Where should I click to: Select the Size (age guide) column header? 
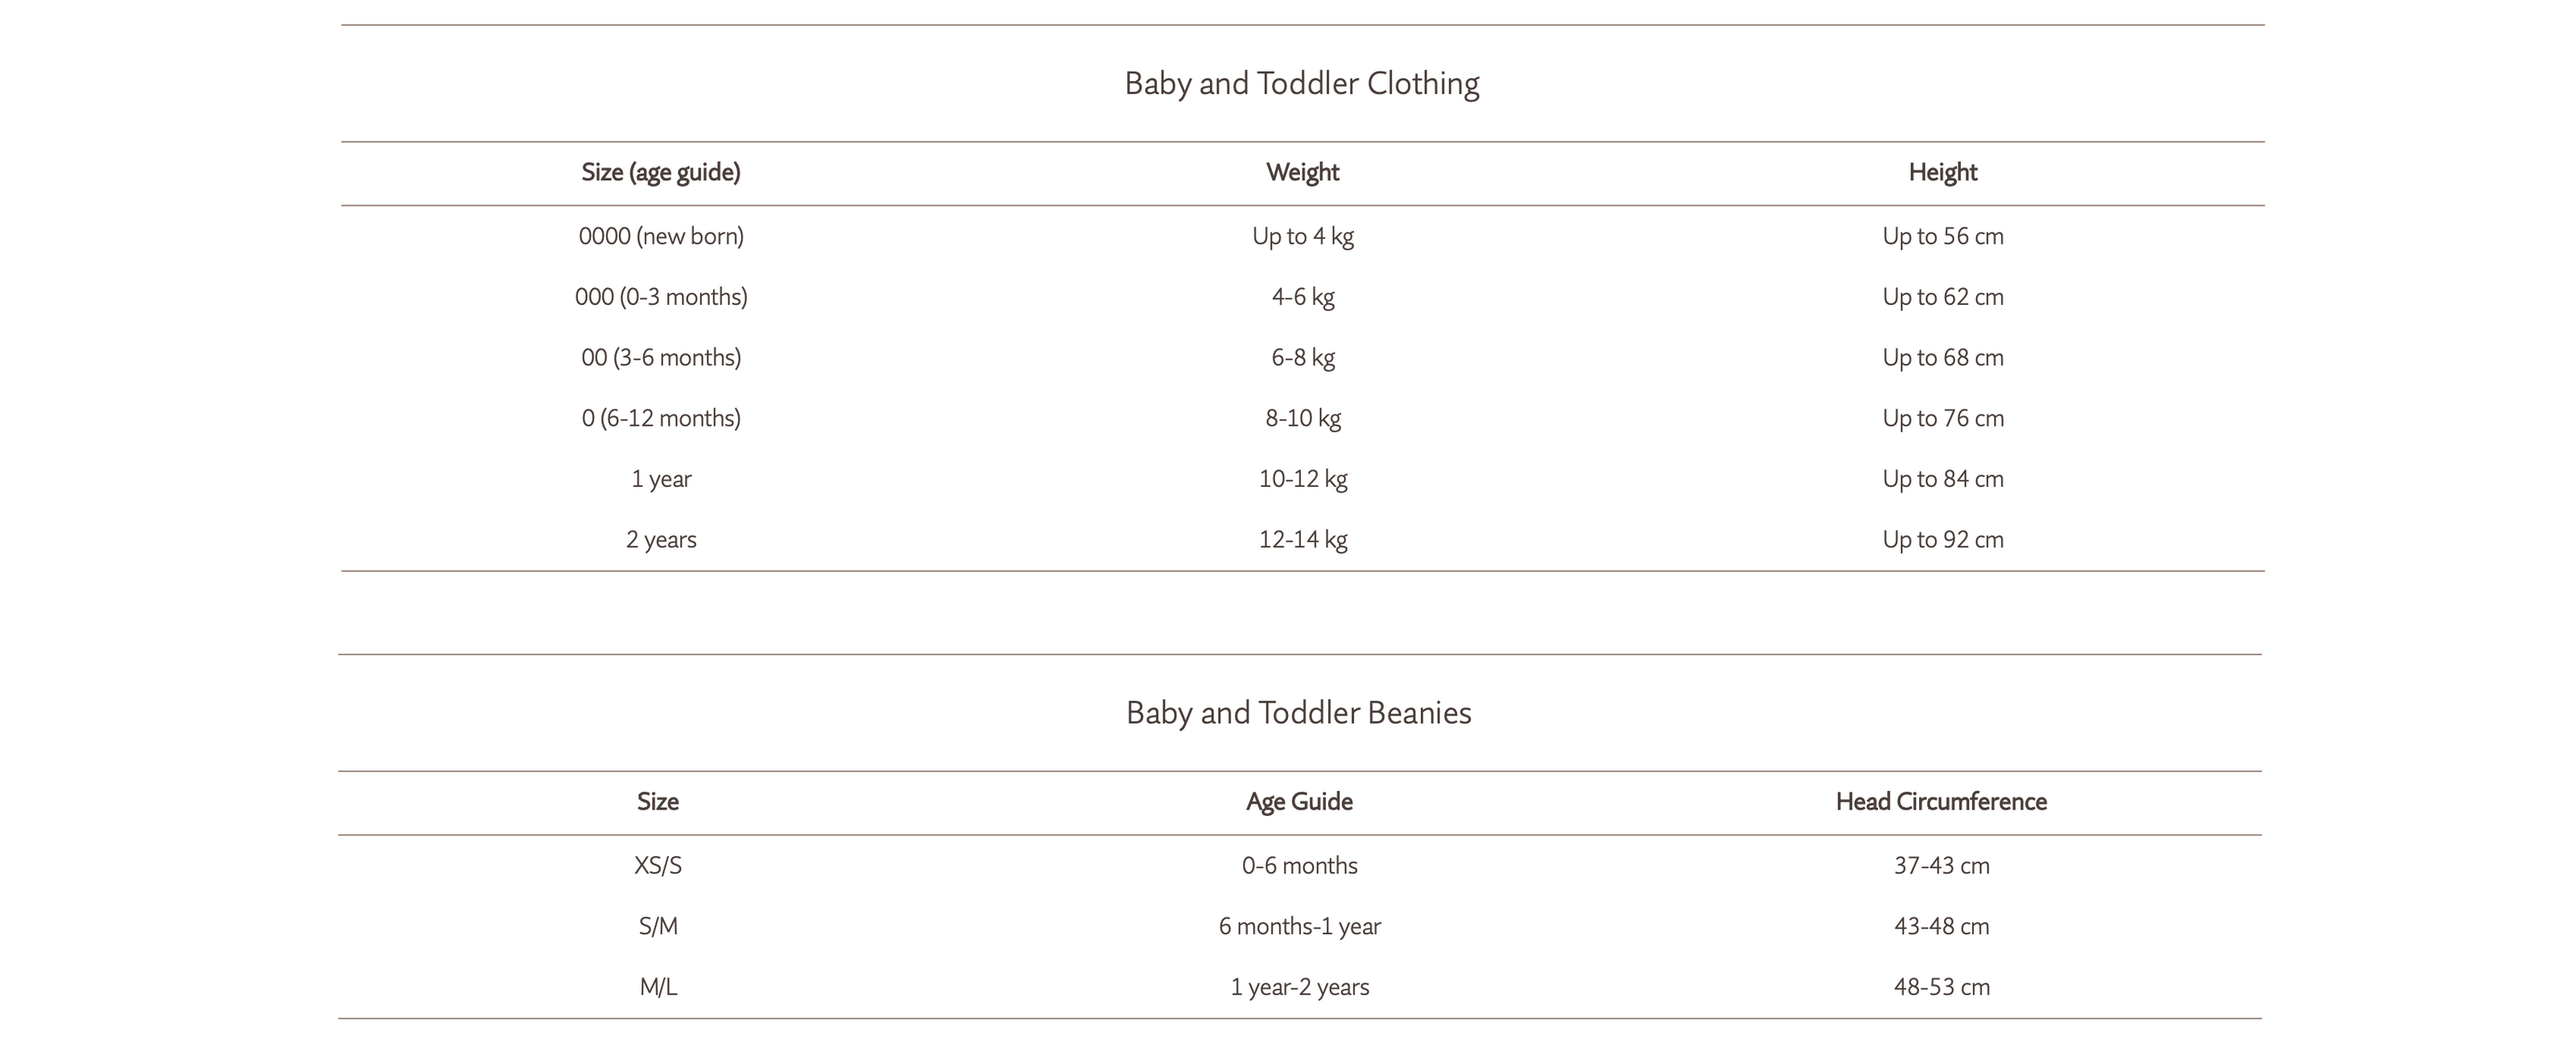pyautogui.click(x=661, y=173)
